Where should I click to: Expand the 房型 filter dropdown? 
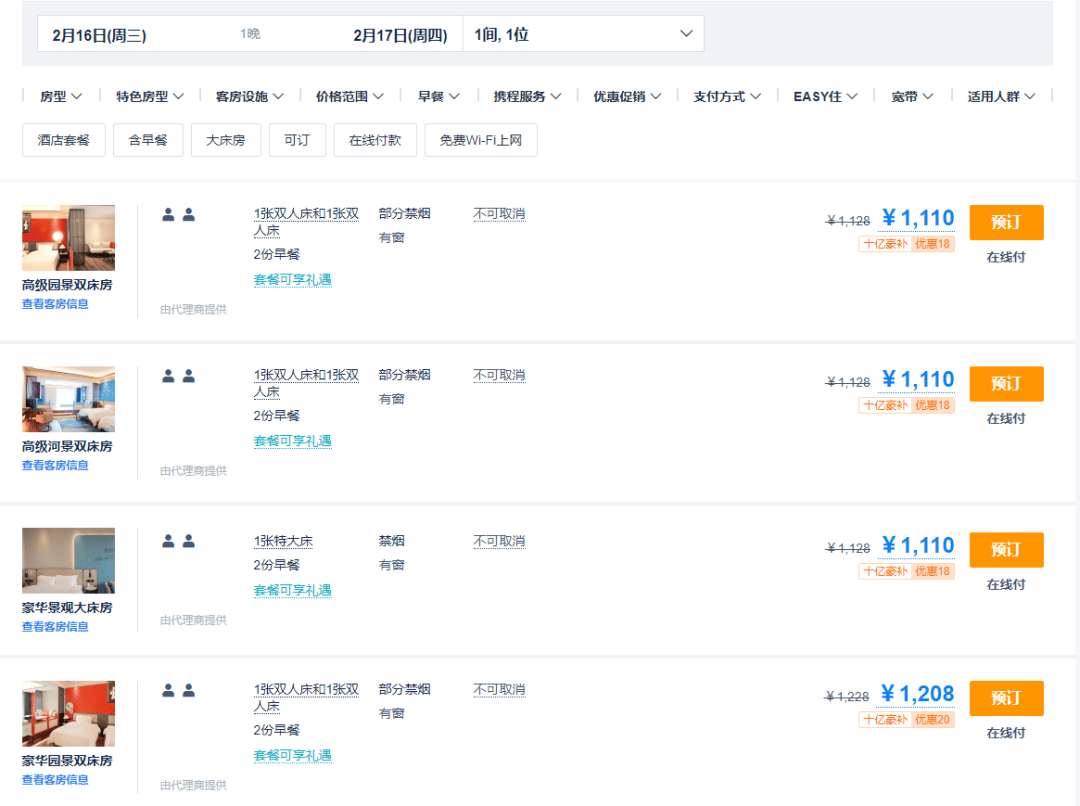(61, 96)
